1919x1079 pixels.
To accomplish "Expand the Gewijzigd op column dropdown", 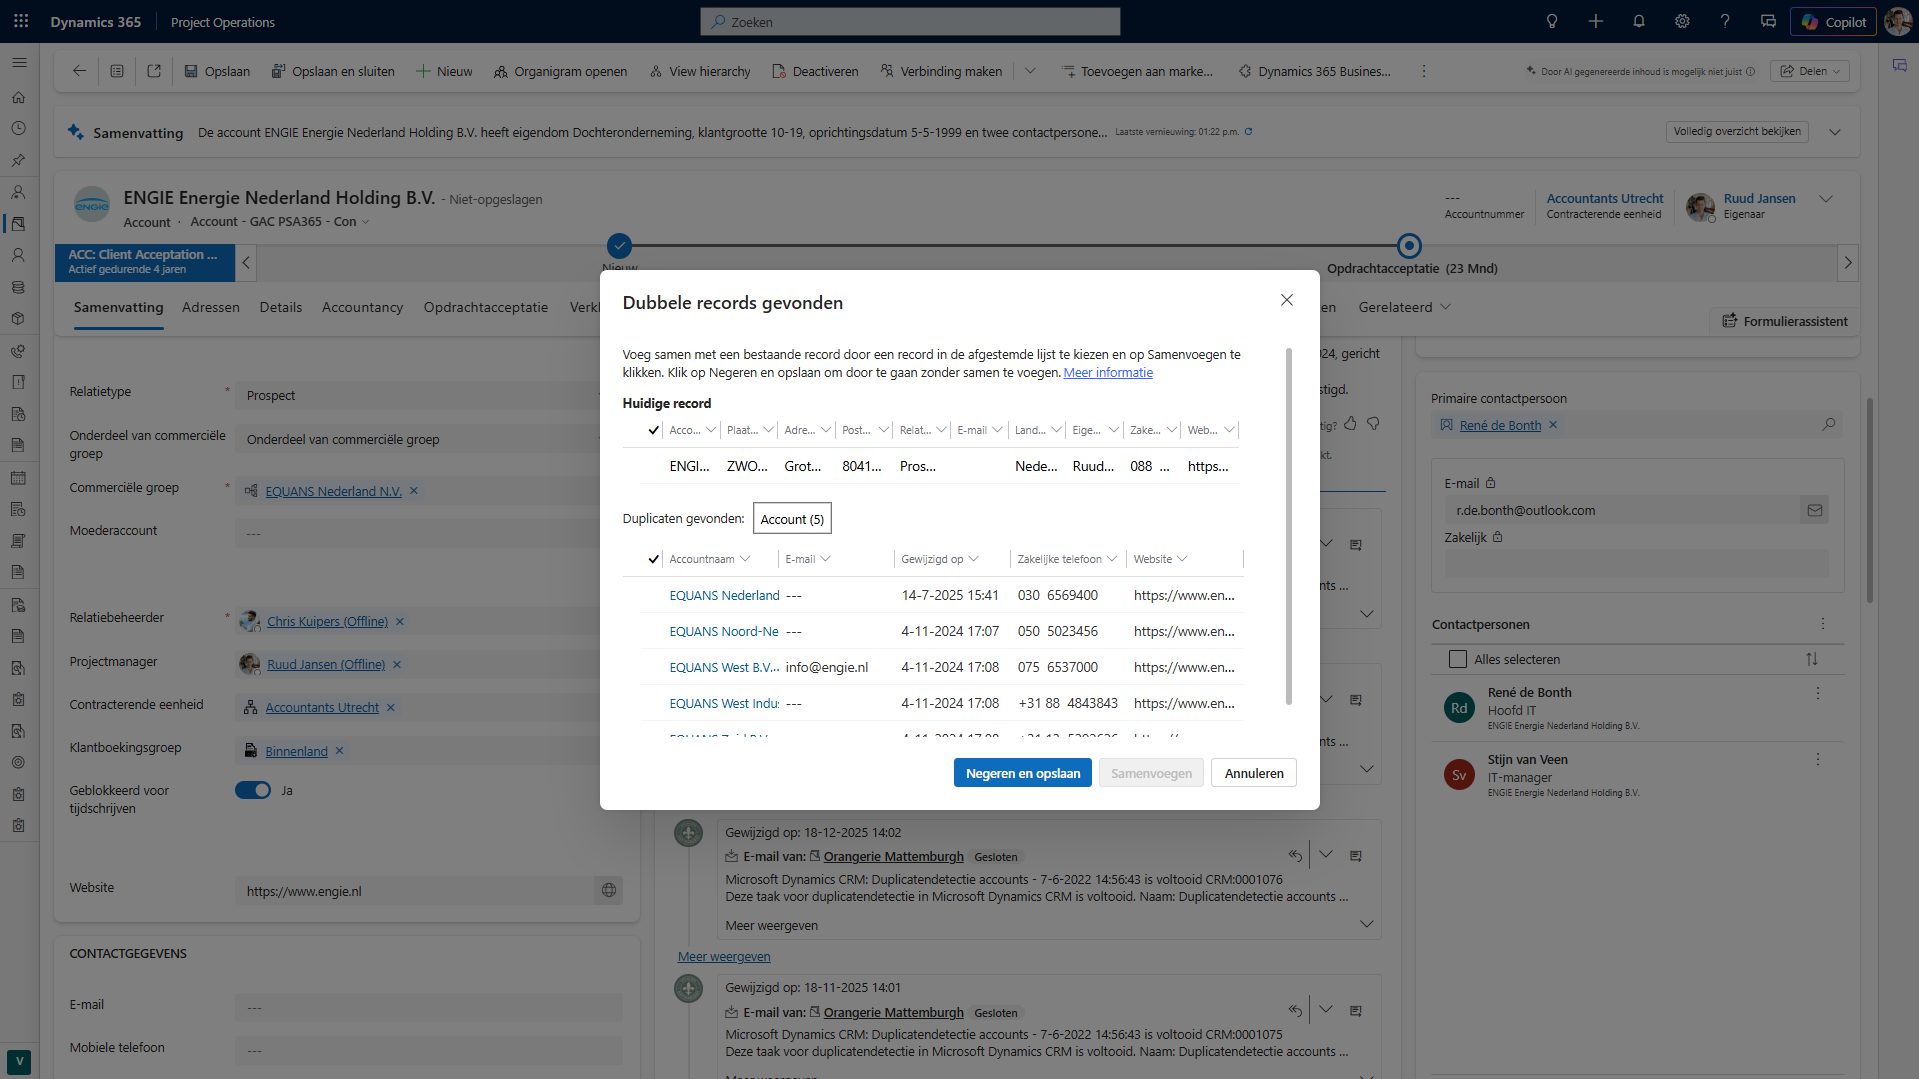I will [x=974, y=559].
